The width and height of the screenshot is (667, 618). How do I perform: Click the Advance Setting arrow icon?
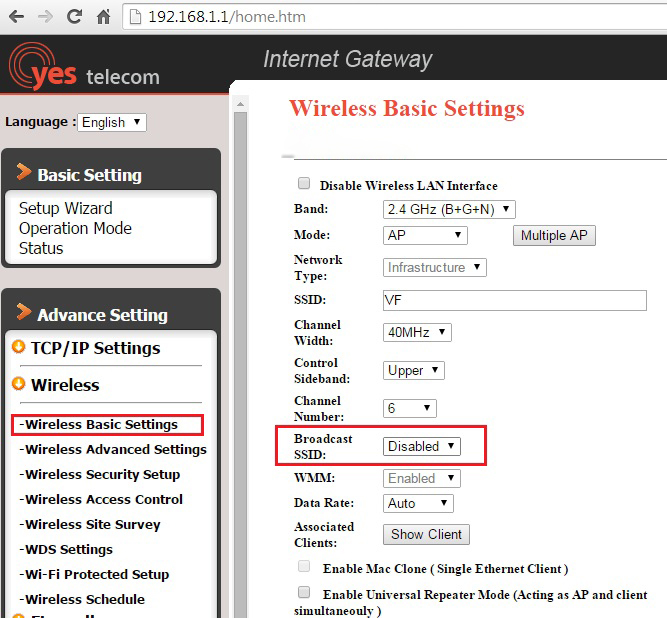click(24, 313)
